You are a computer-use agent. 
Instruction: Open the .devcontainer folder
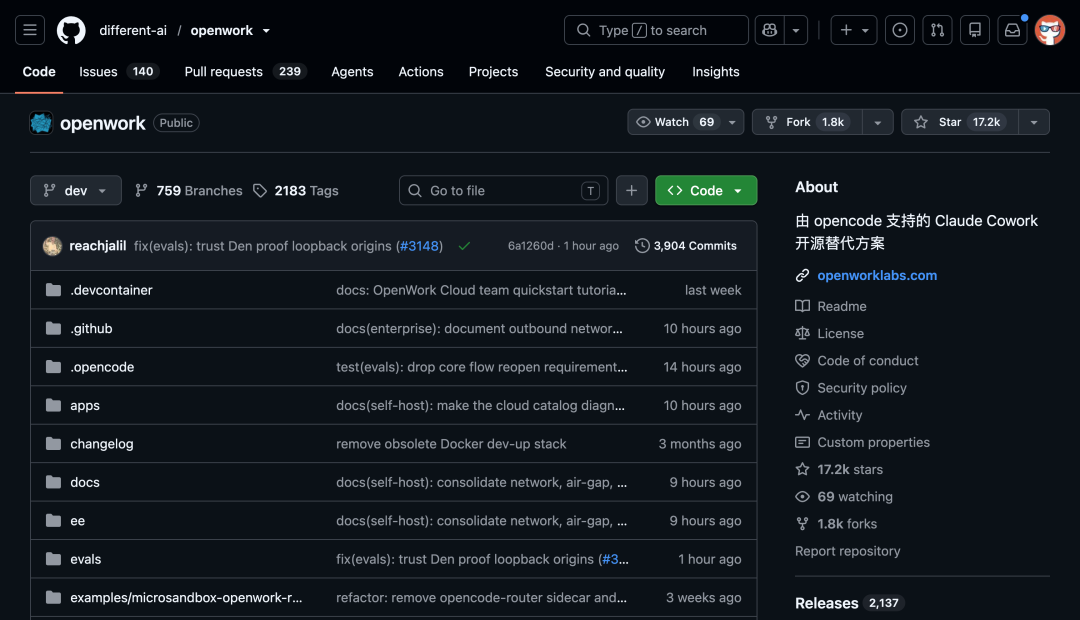tap(111, 290)
